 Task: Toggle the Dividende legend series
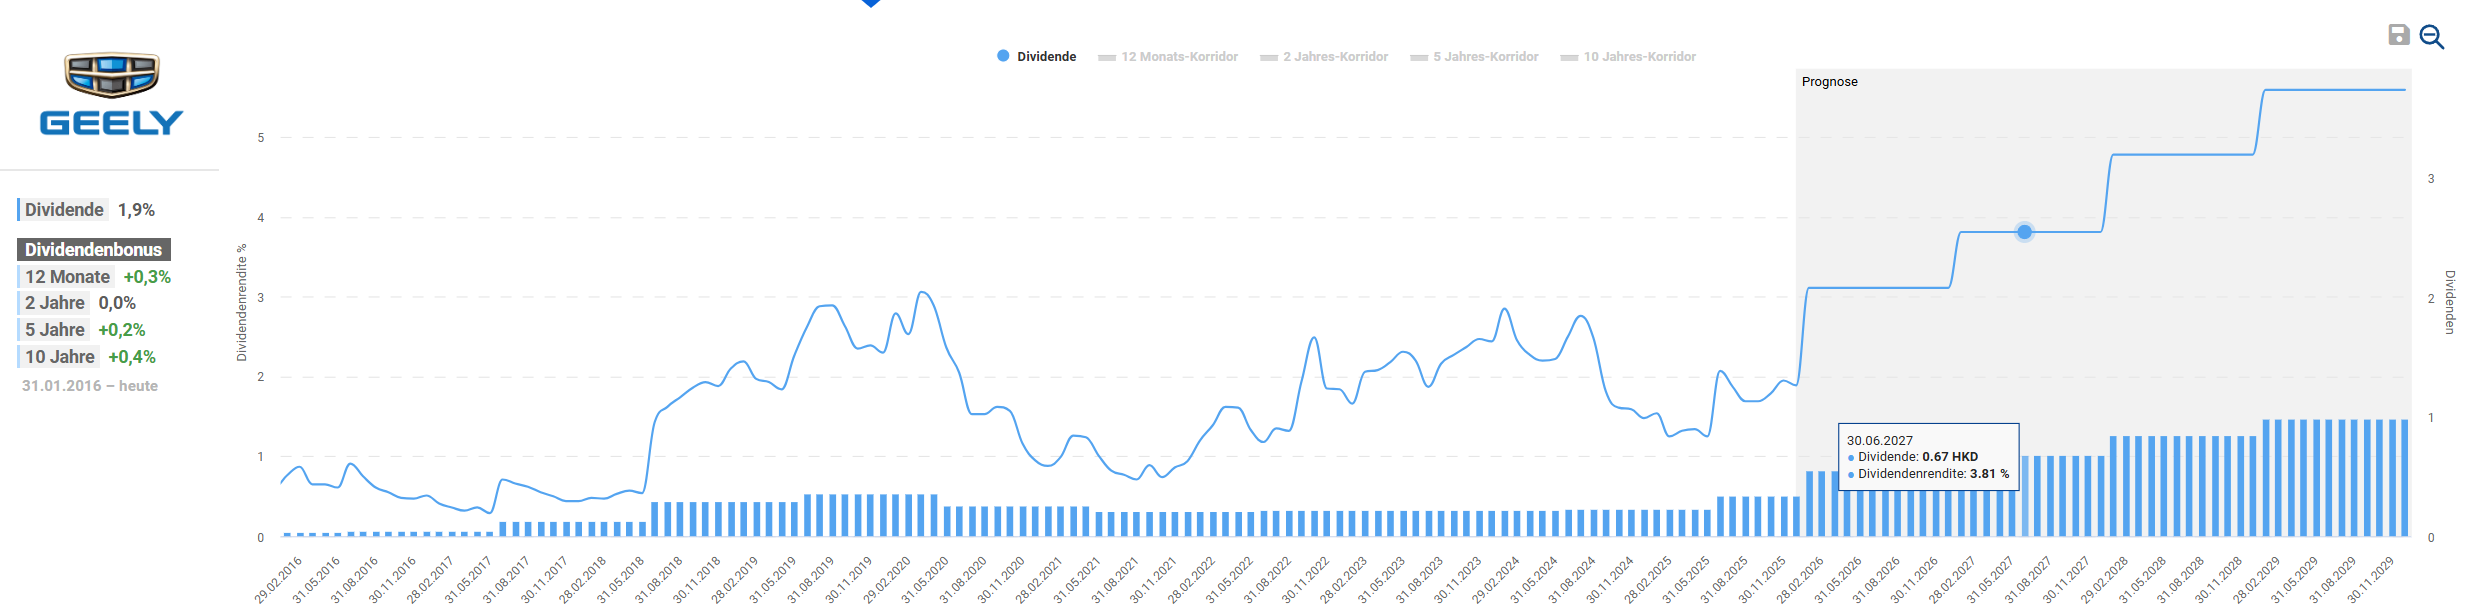[1036, 57]
